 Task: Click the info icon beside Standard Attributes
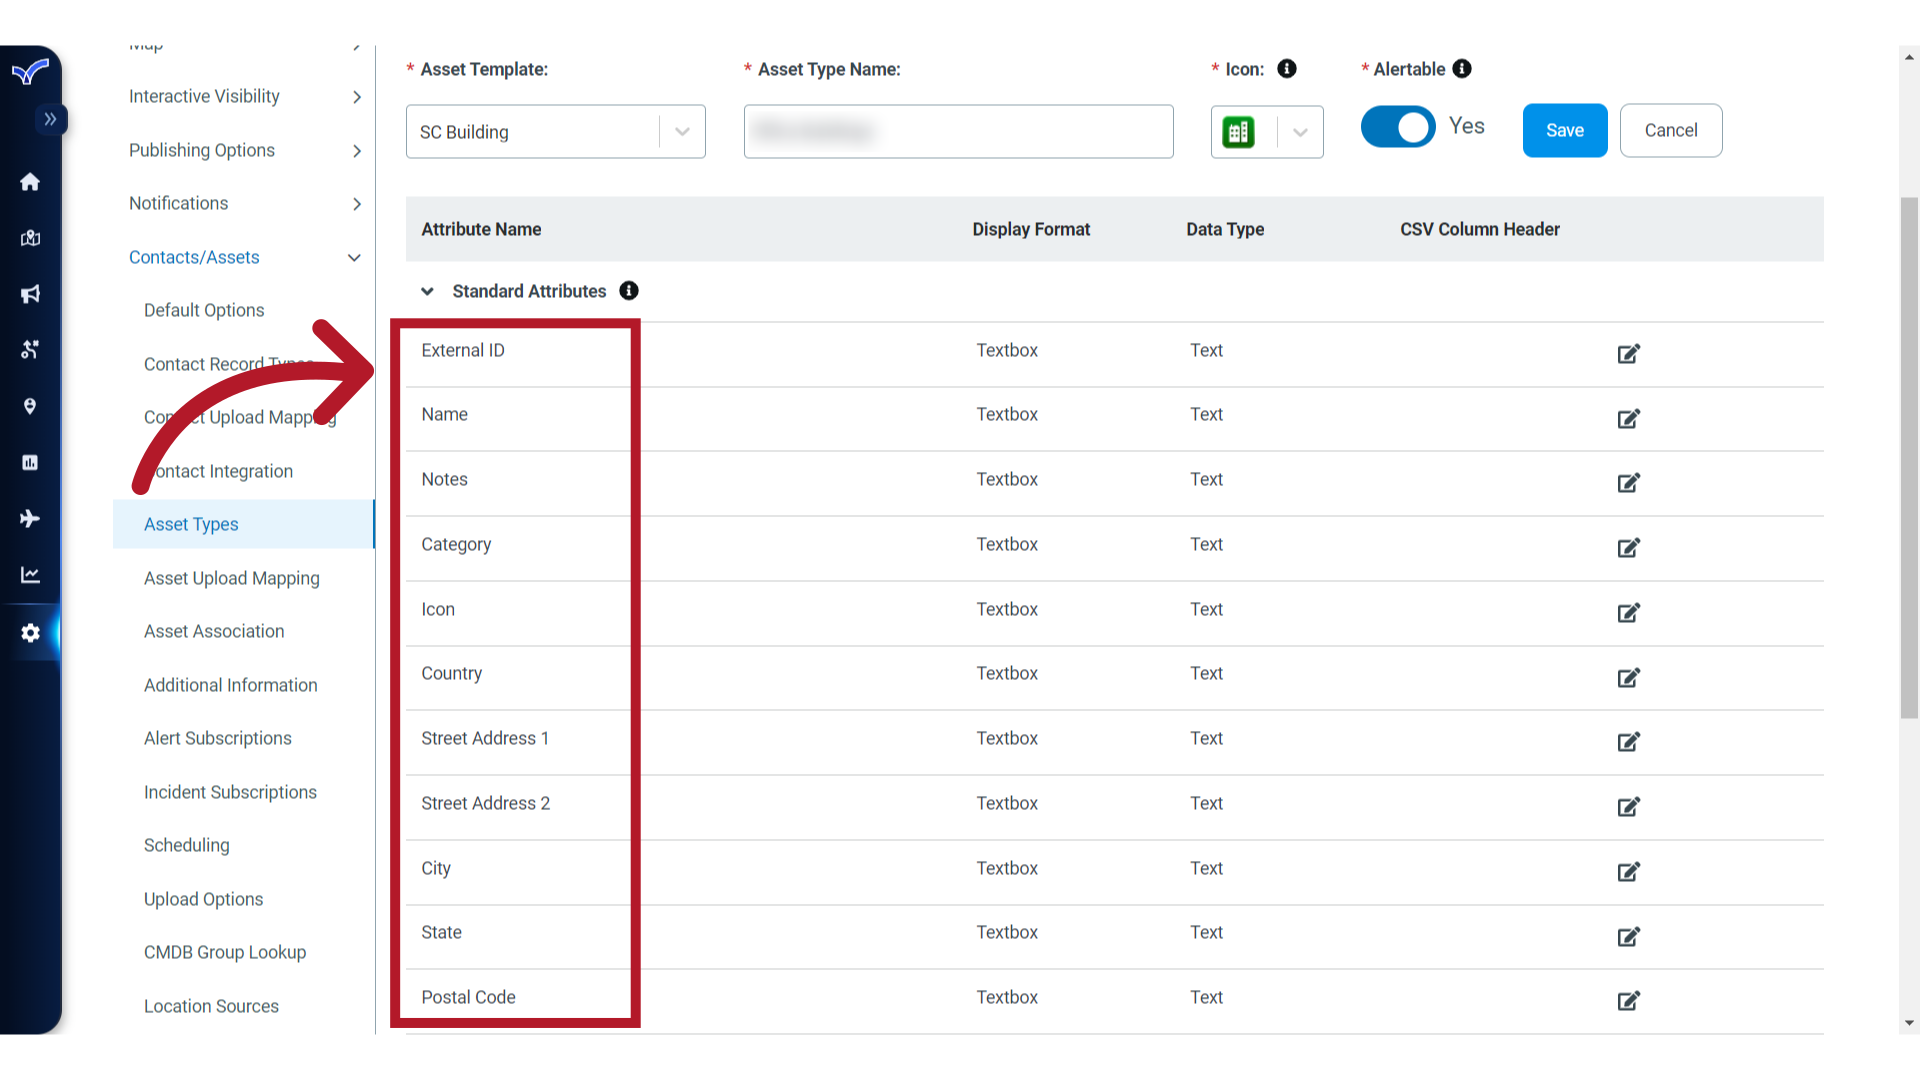point(629,291)
